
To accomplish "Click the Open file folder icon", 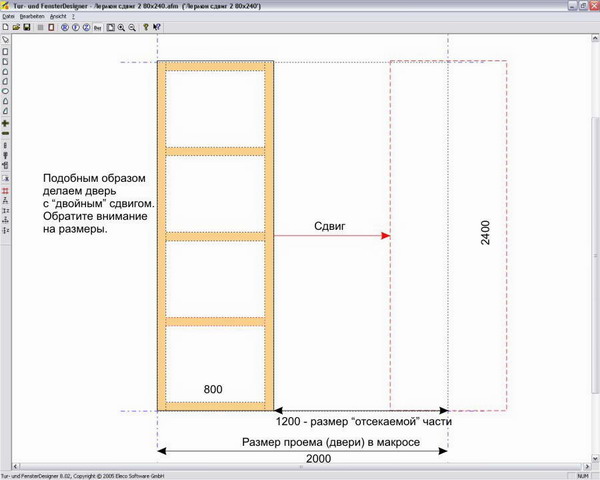I will click(x=16, y=28).
